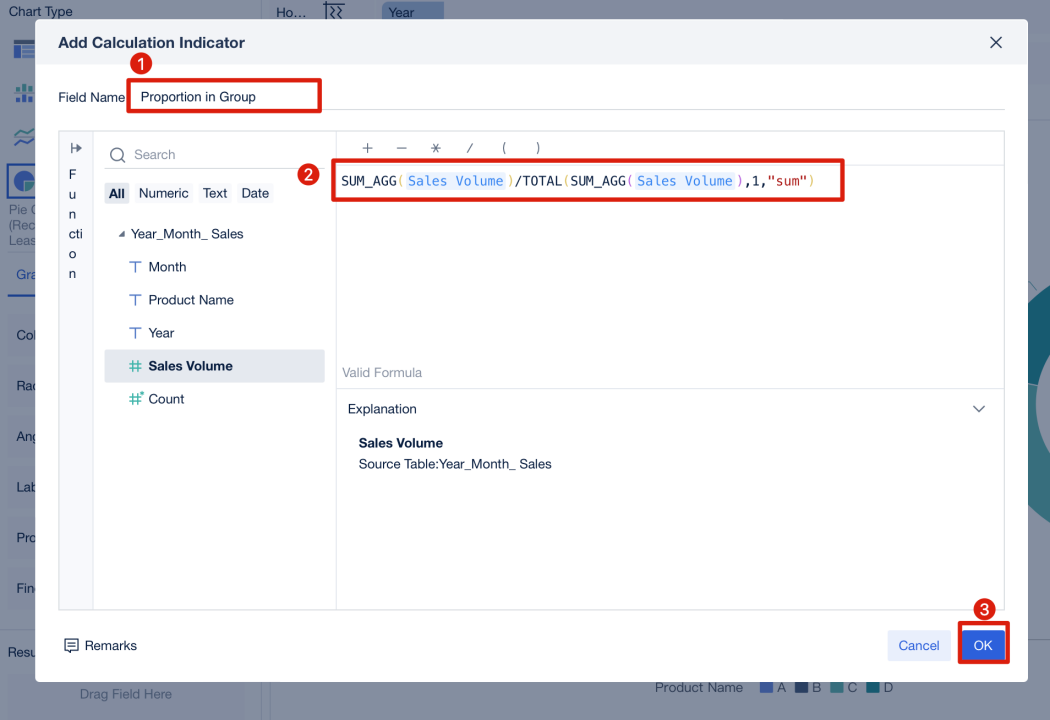The height and width of the screenshot is (720, 1050).
Task: Collapse the field list with the arrow icon
Action: point(76,146)
